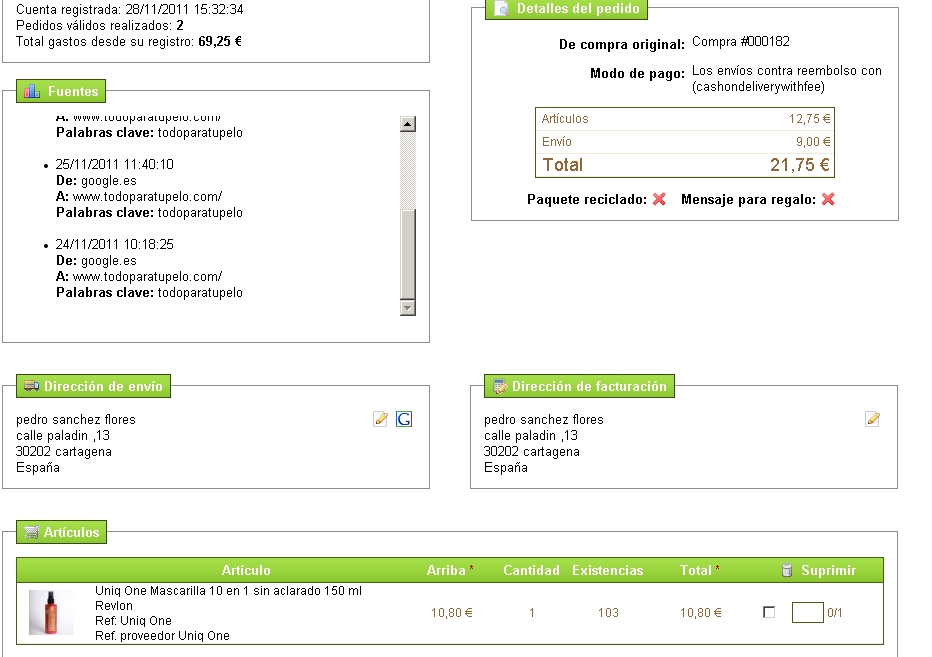Focus the quantity-to-remove field before 0/1
932x657 pixels.
807,612
